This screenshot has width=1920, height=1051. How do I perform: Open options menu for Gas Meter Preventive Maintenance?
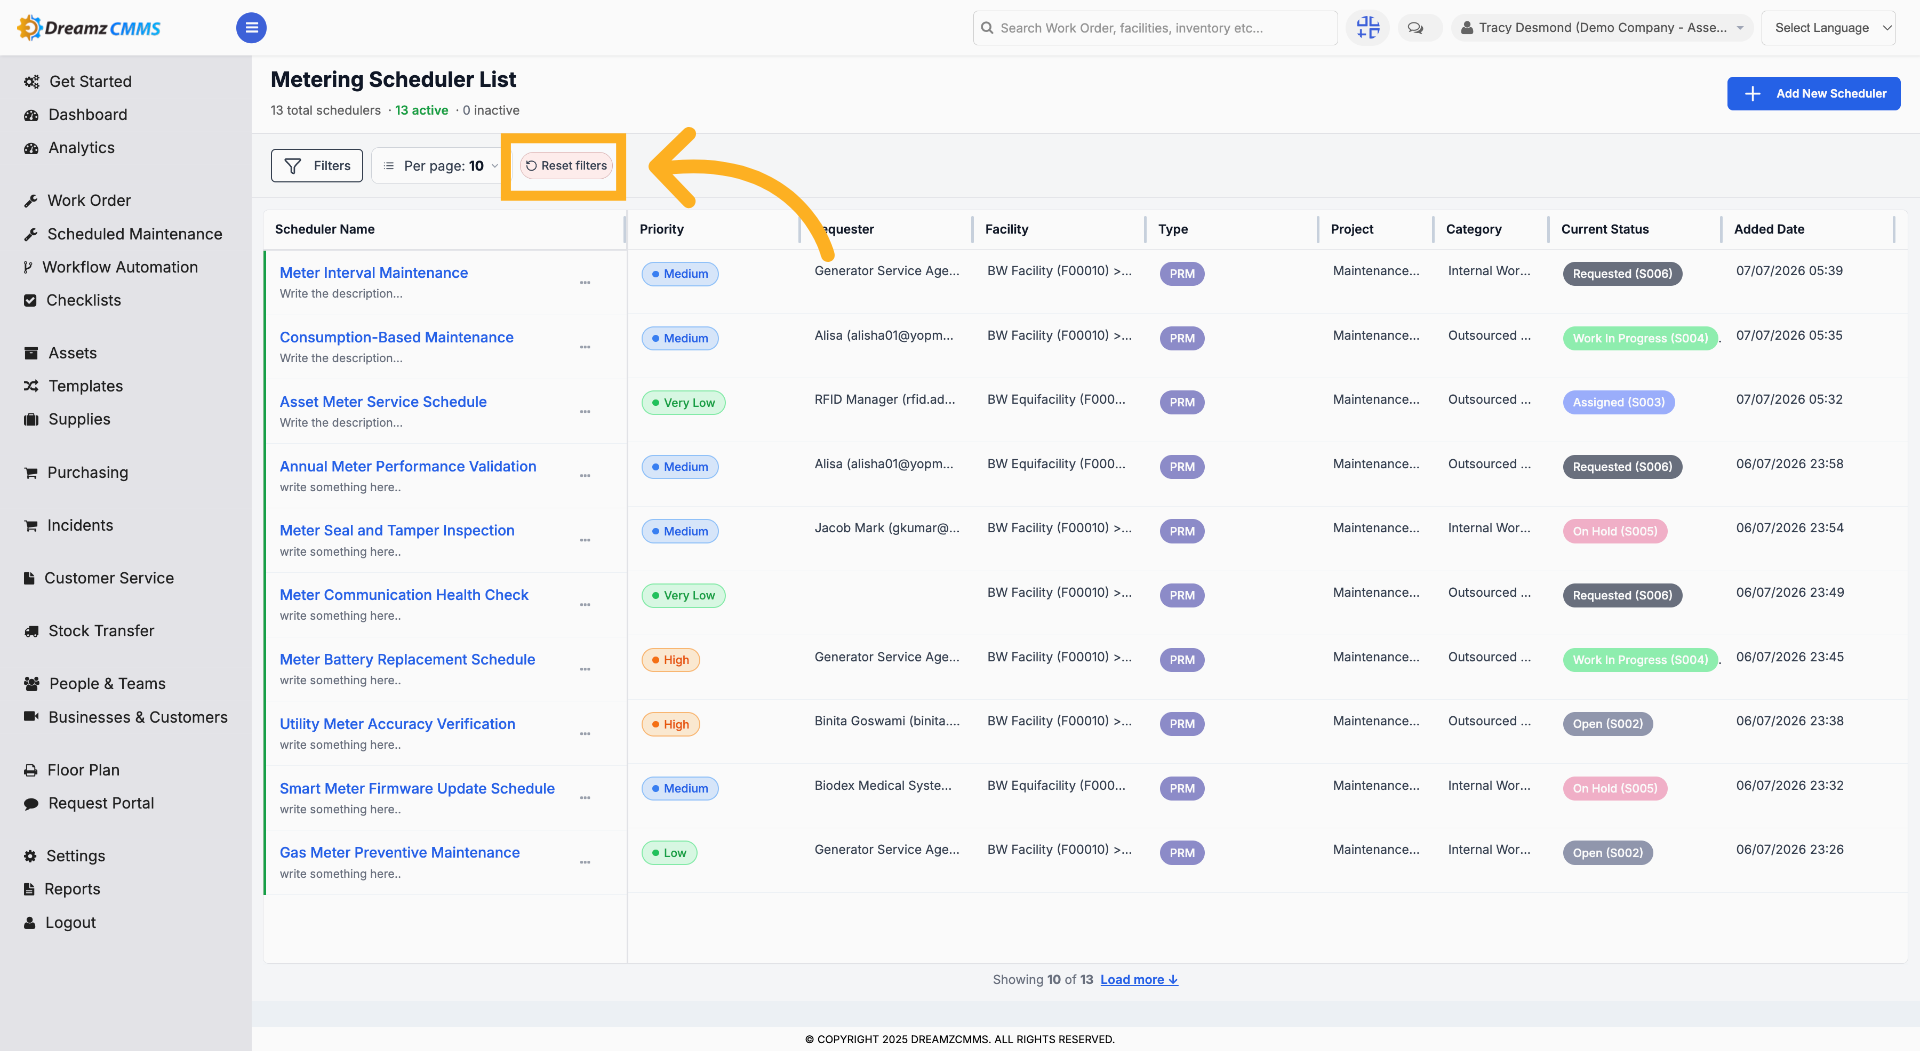point(585,862)
